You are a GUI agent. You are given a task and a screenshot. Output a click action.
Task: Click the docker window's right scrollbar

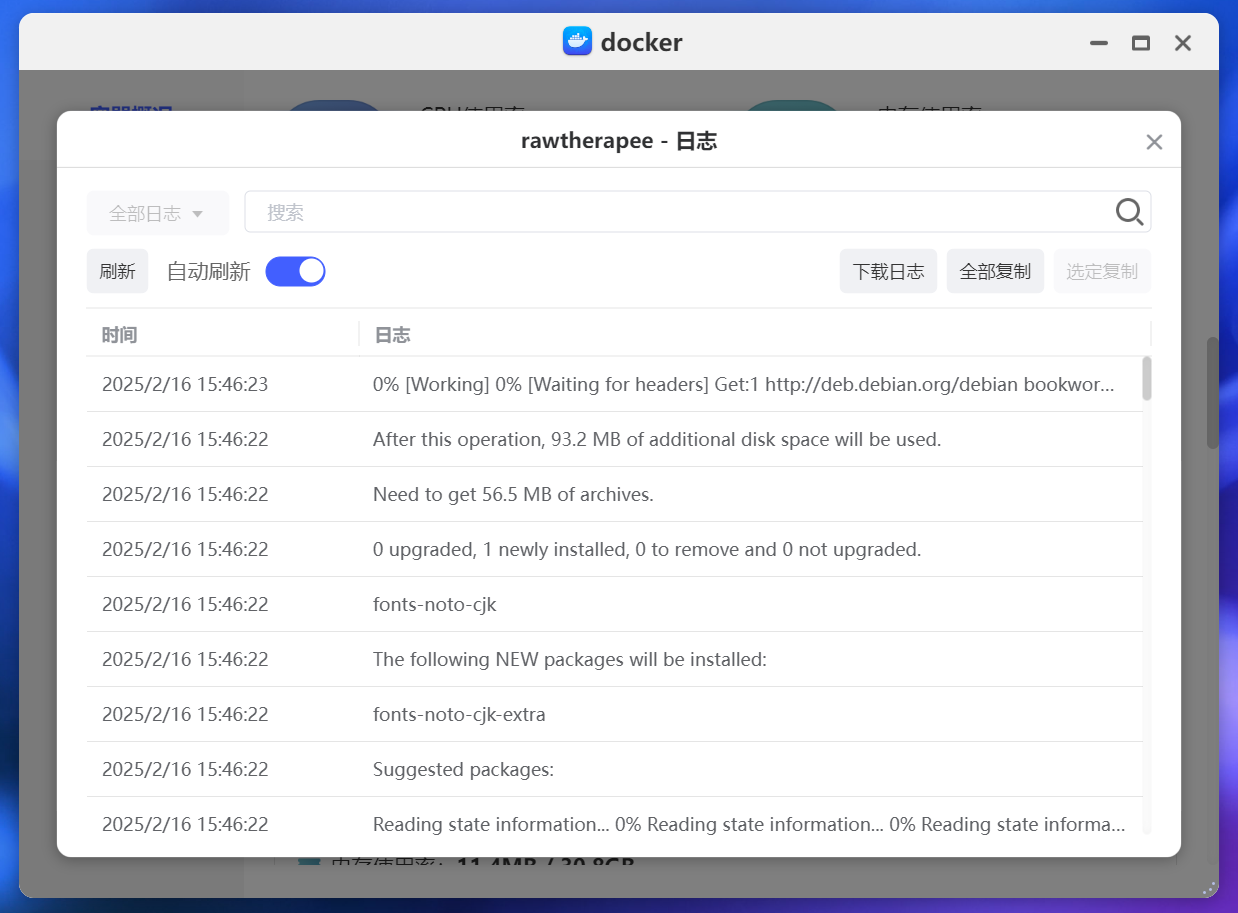point(1213,393)
